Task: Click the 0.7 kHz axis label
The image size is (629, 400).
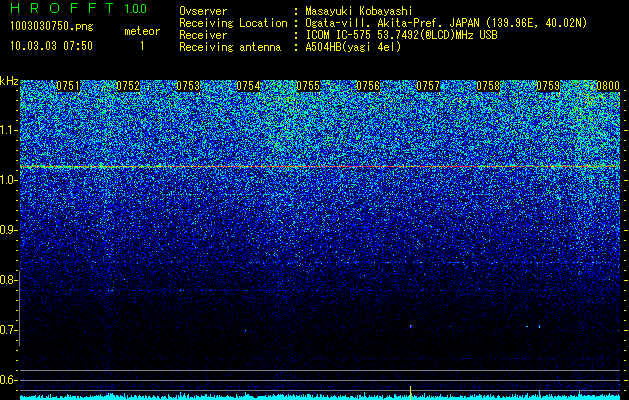Action: 8,330
